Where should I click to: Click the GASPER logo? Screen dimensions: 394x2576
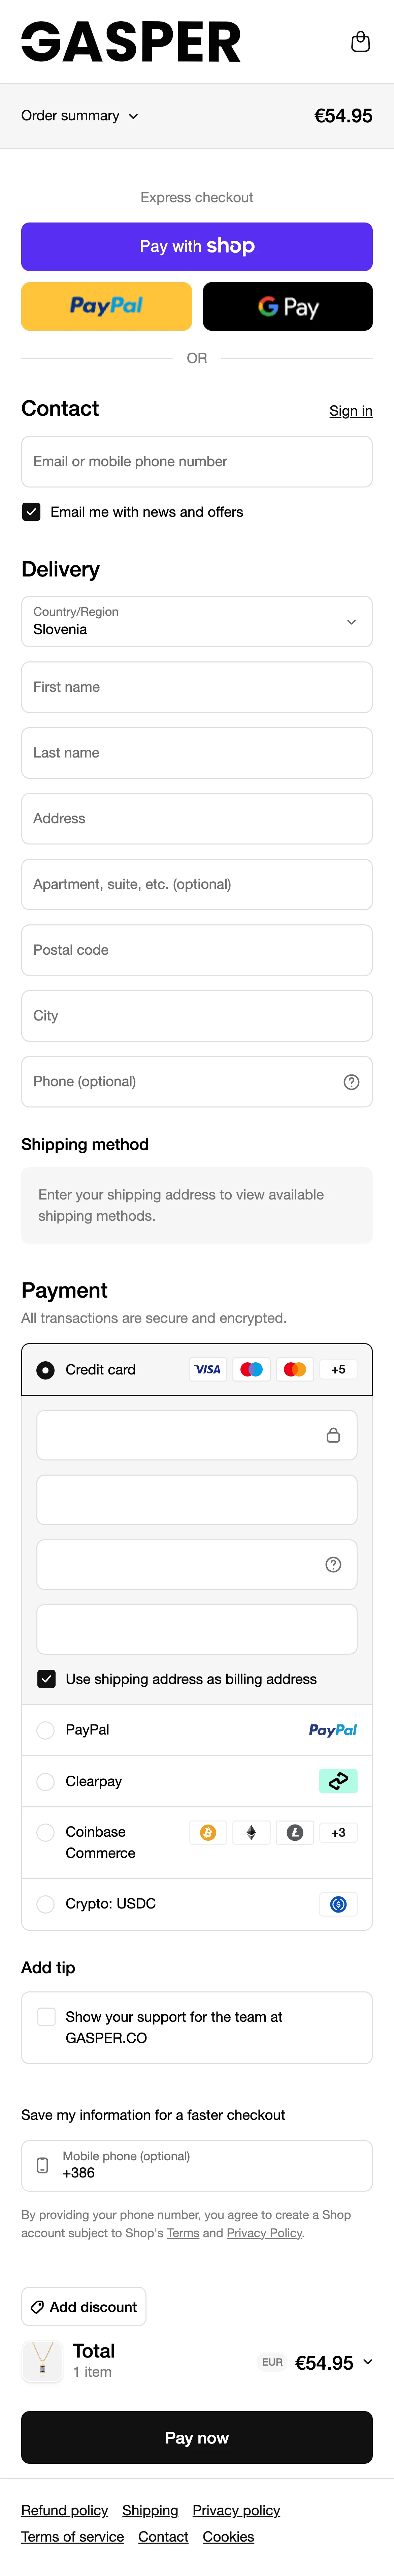(131, 42)
